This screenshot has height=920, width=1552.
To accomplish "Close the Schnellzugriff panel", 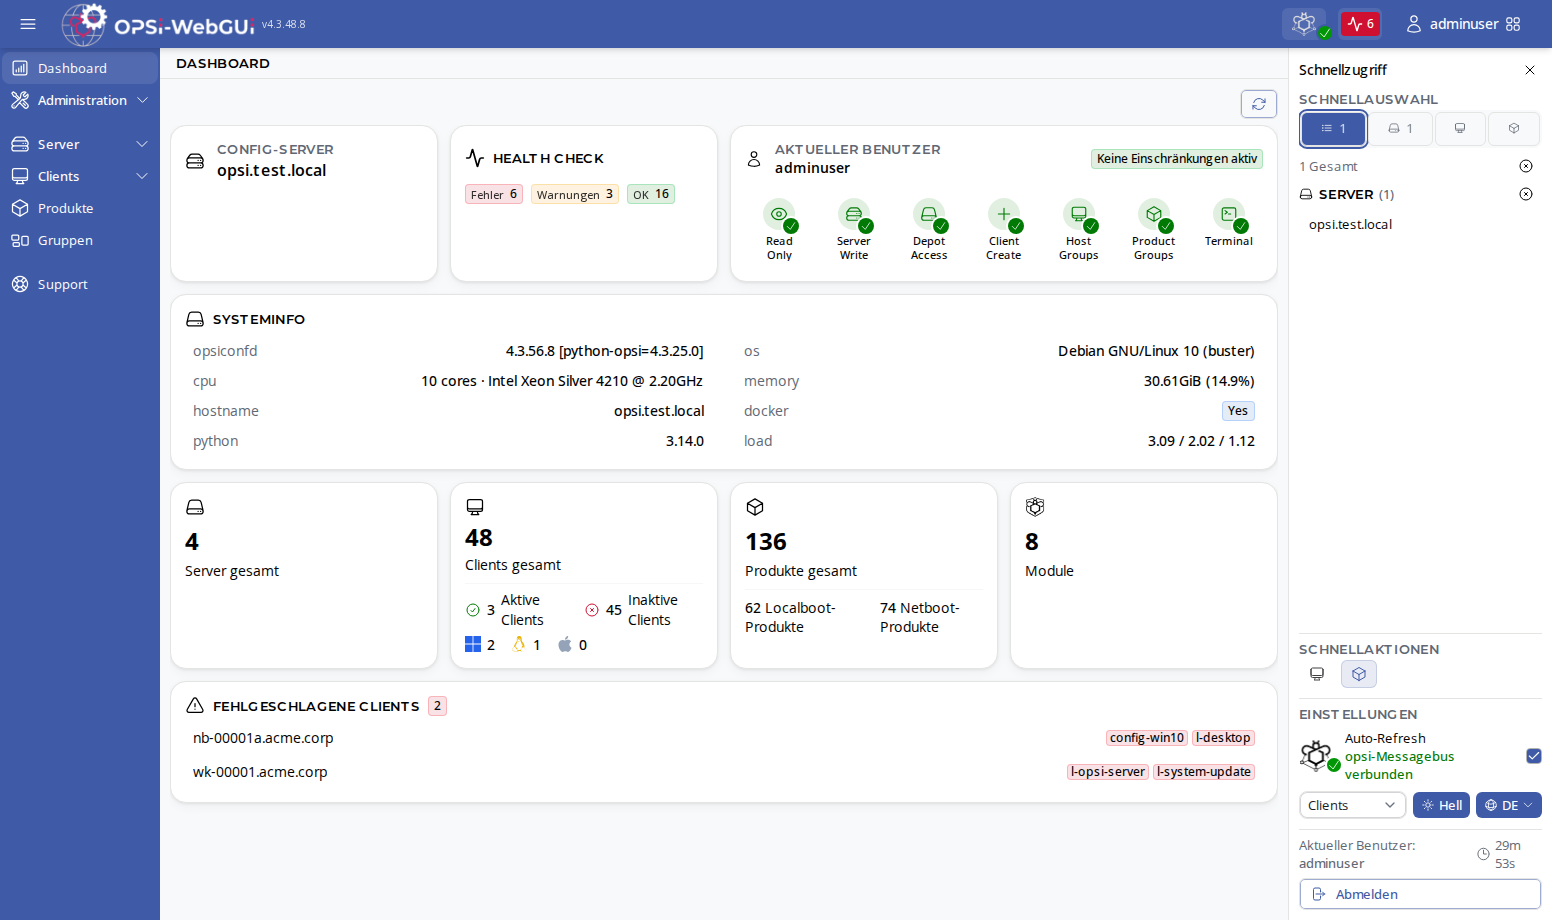I will [1530, 70].
